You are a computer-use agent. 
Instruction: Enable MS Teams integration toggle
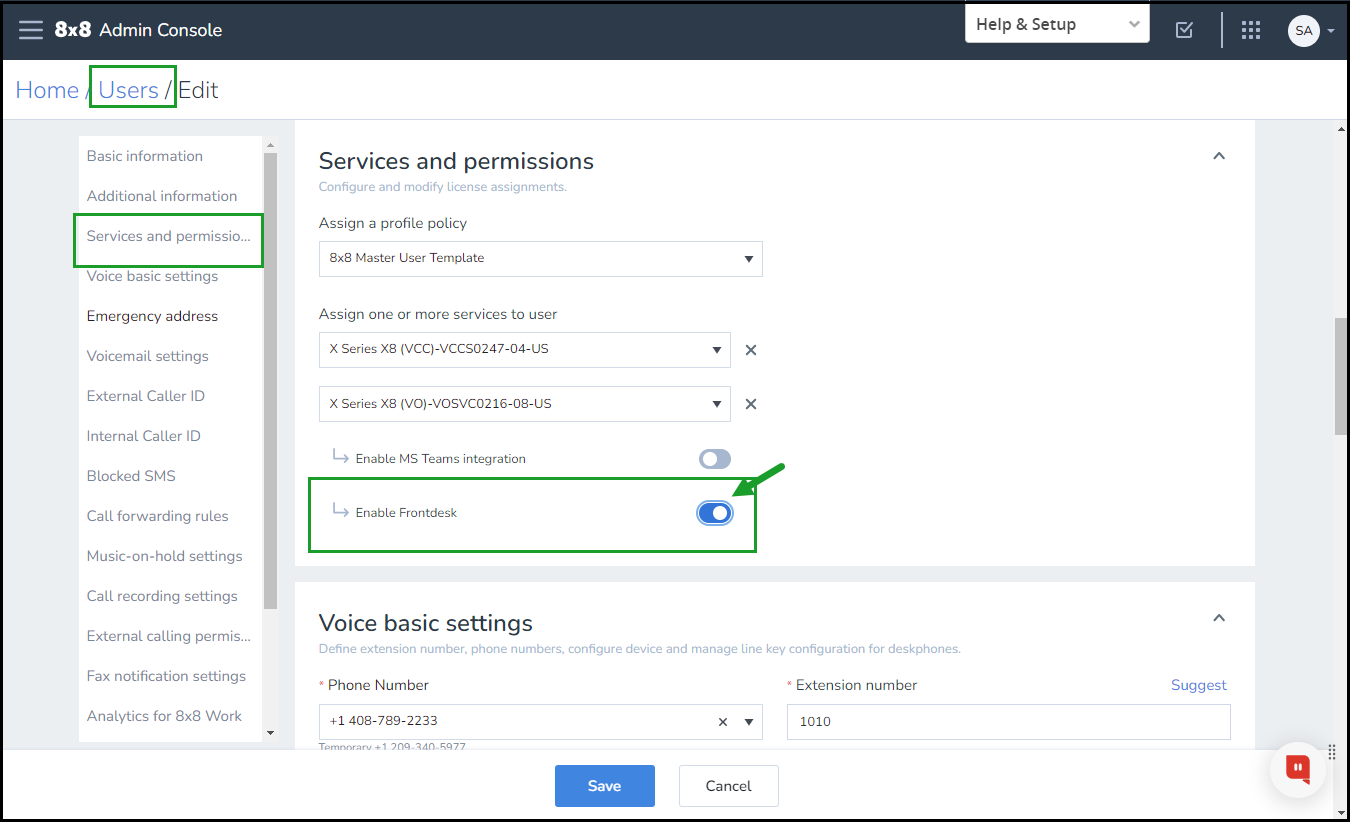[715, 459]
